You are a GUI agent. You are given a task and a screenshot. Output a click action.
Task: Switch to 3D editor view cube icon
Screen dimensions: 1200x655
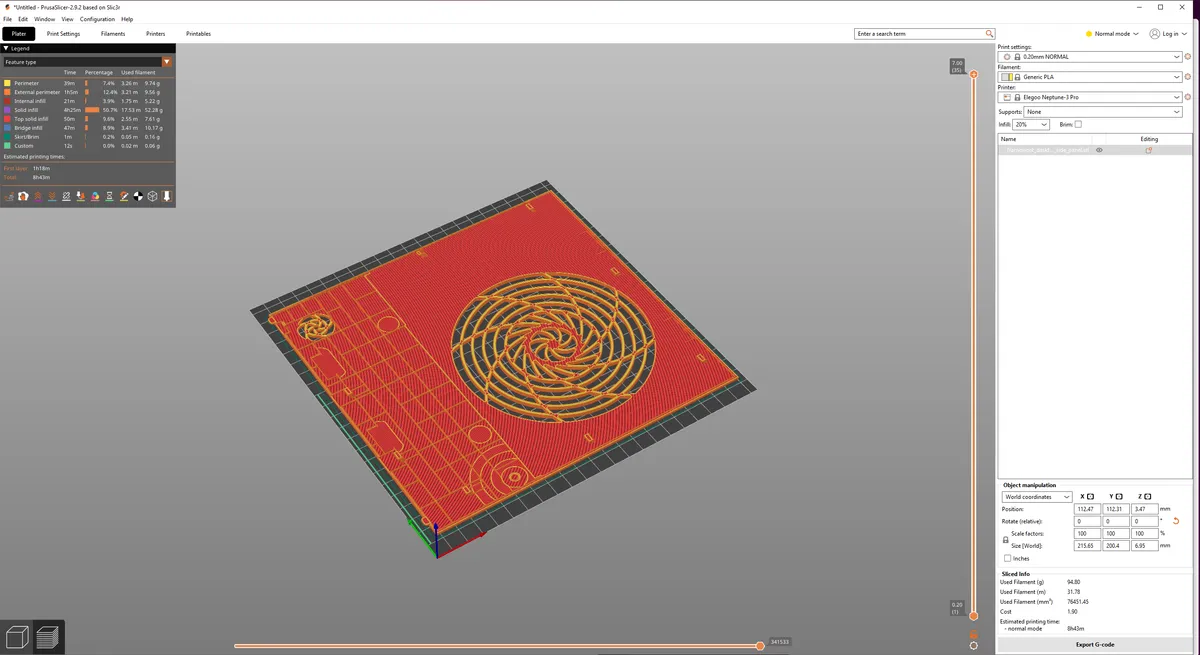(17, 637)
